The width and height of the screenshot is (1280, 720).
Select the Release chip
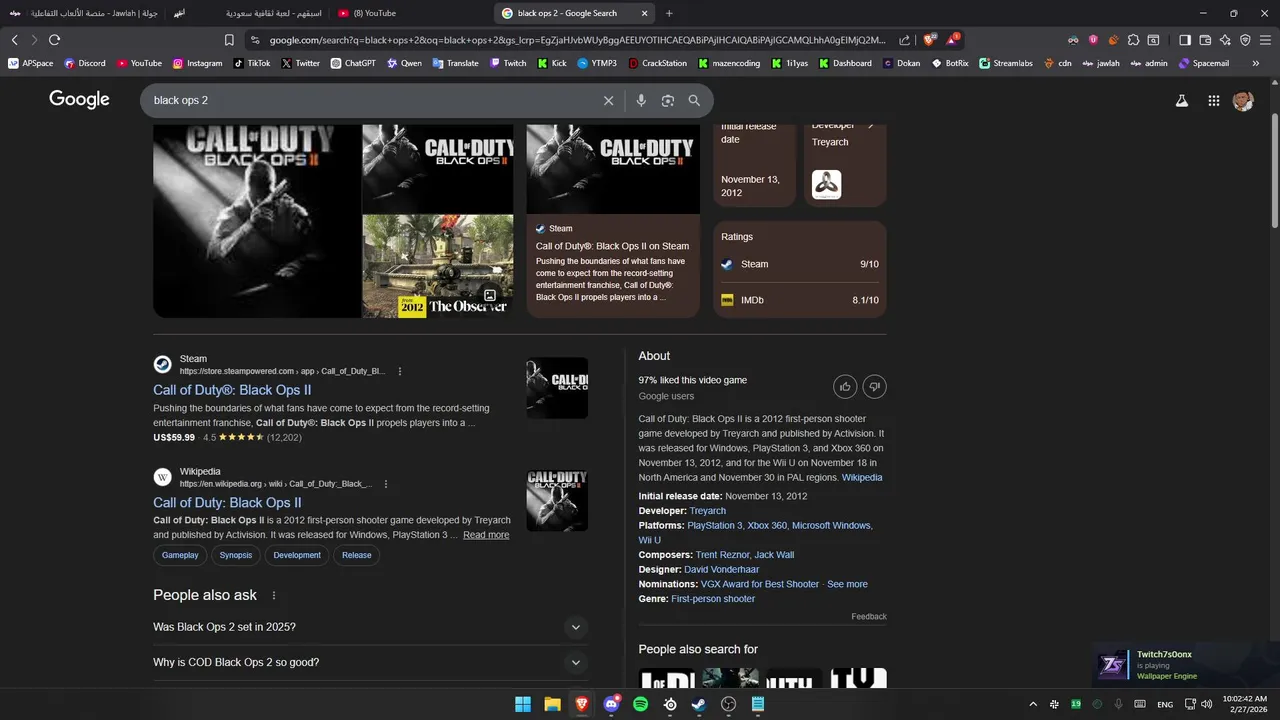[x=356, y=555]
